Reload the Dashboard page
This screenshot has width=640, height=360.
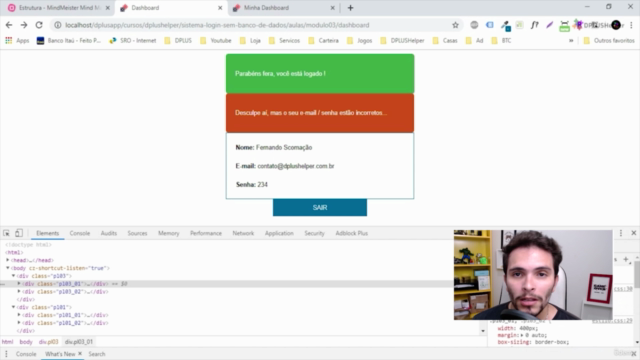point(39,25)
